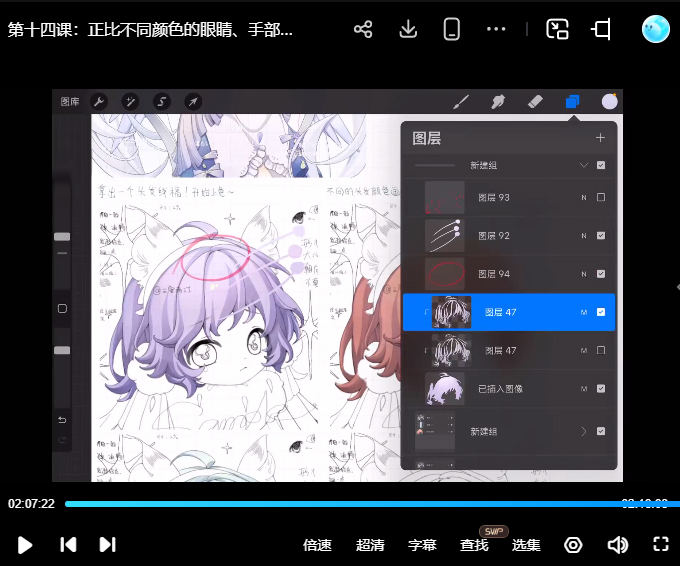
Task: Skip to the previous video
Action: click(68, 545)
